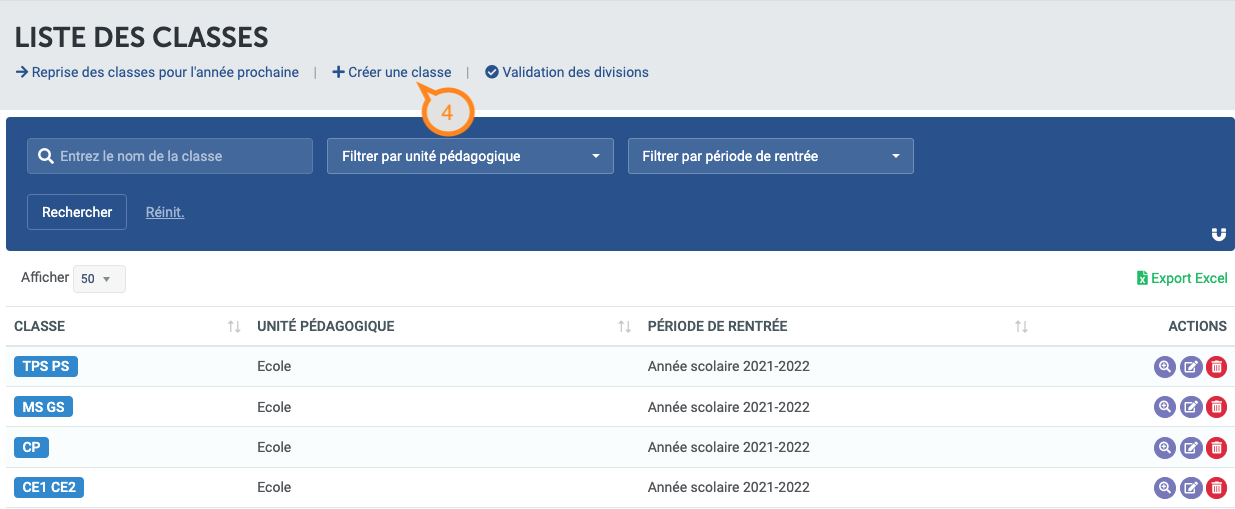The height and width of the screenshot is (509, 1235).
Task: Click the MS GS class badge
Action: pos(43,407)
